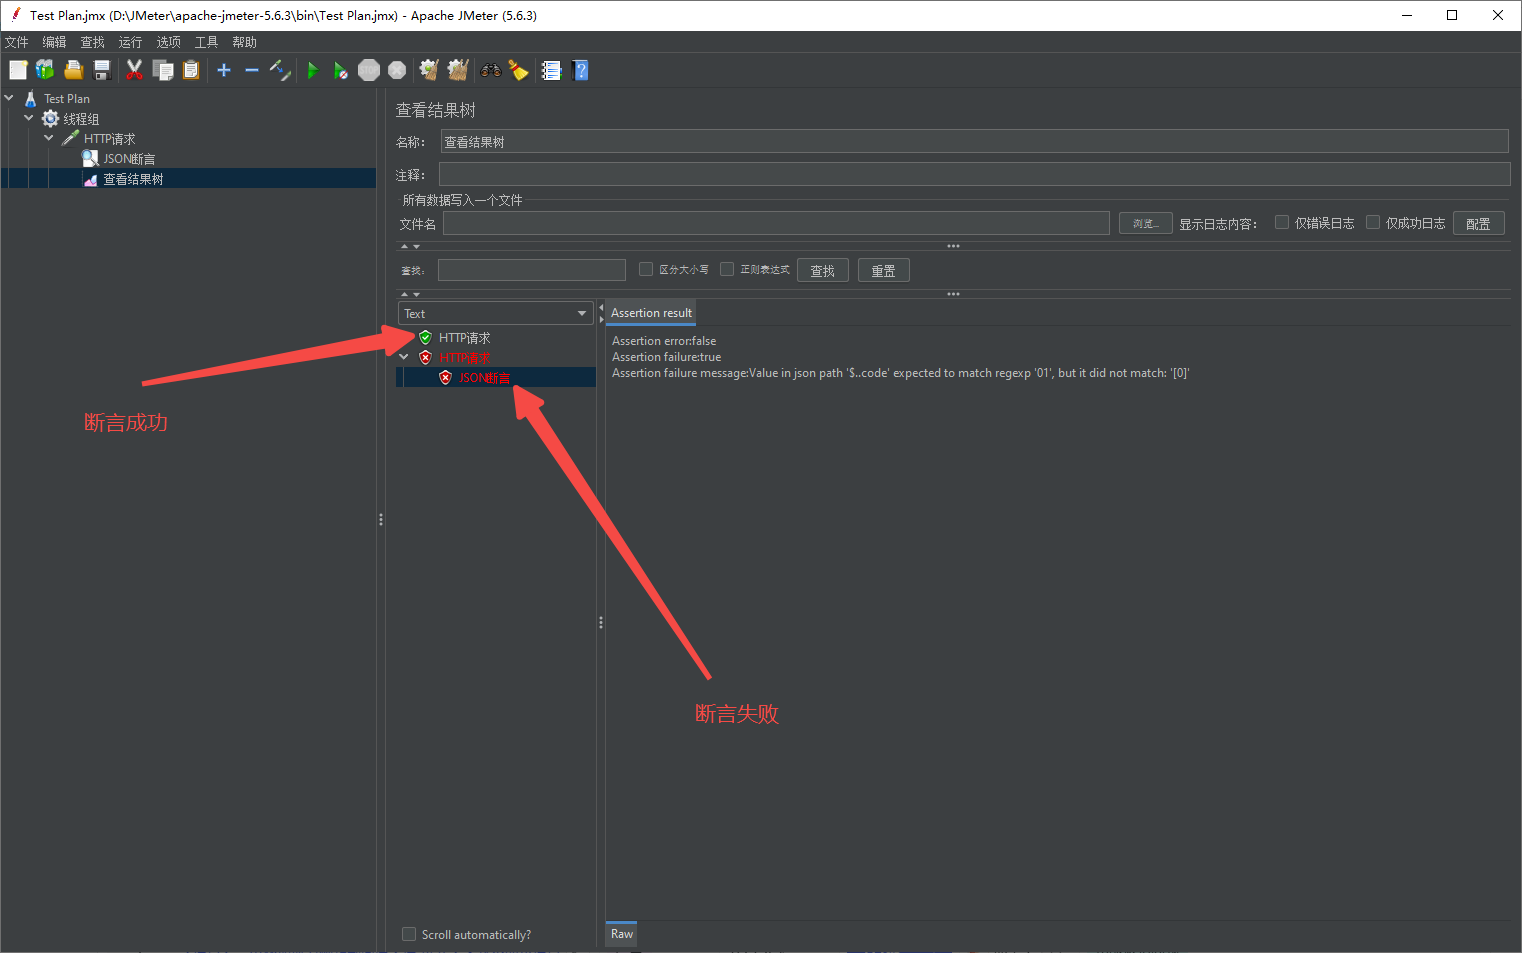The width and height of the screenshot is (1522, 953).
Task: Select the HTTP请求 sampler in test plan tree
Action: click(x=109, y=139)
